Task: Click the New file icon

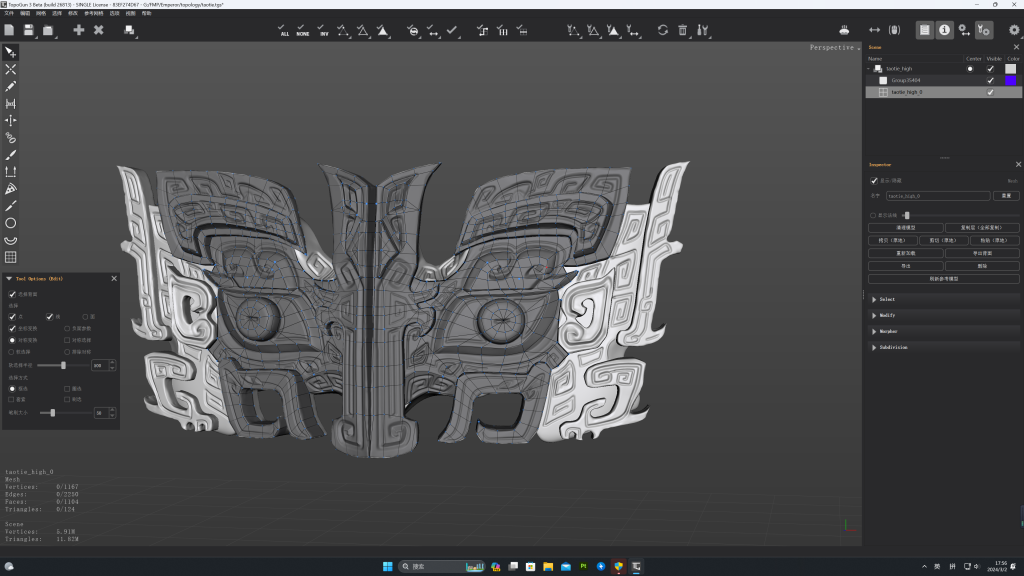Action: click(x=9, y=30)
